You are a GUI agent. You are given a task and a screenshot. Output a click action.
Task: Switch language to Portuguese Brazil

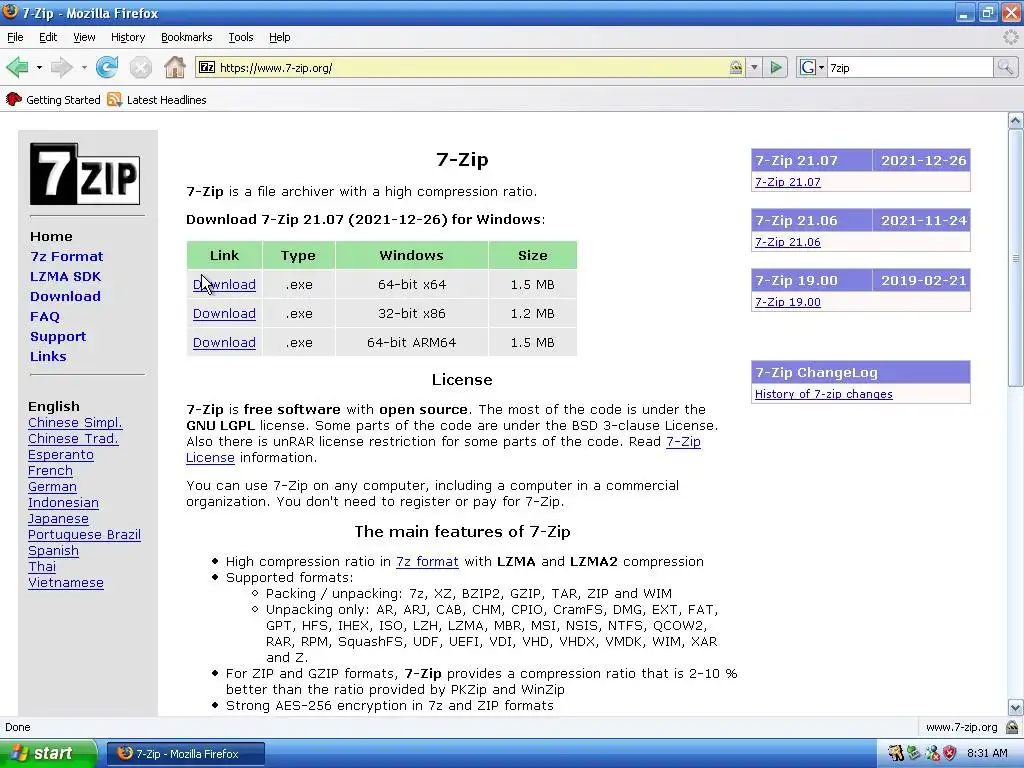[84, 535]
